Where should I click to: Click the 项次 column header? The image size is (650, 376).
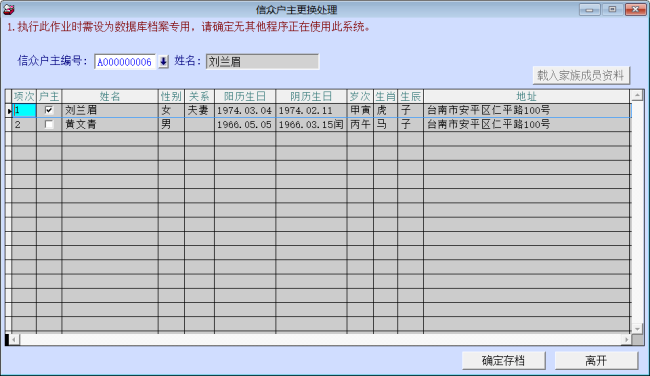tap(24, 97)
